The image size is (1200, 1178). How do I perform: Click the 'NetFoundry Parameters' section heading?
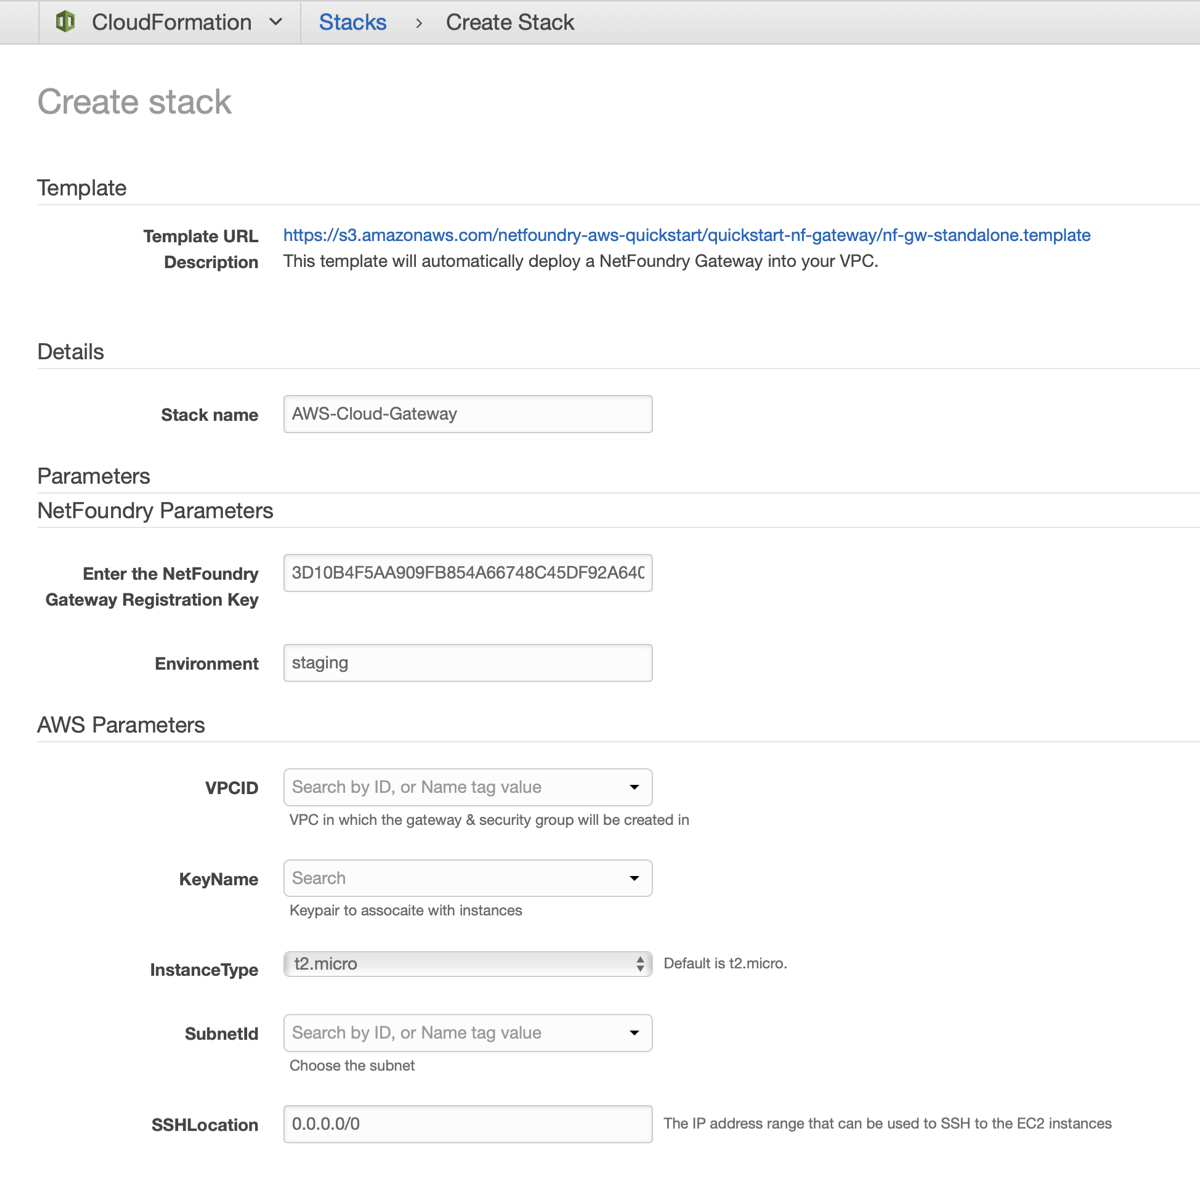tap(155, 511)
